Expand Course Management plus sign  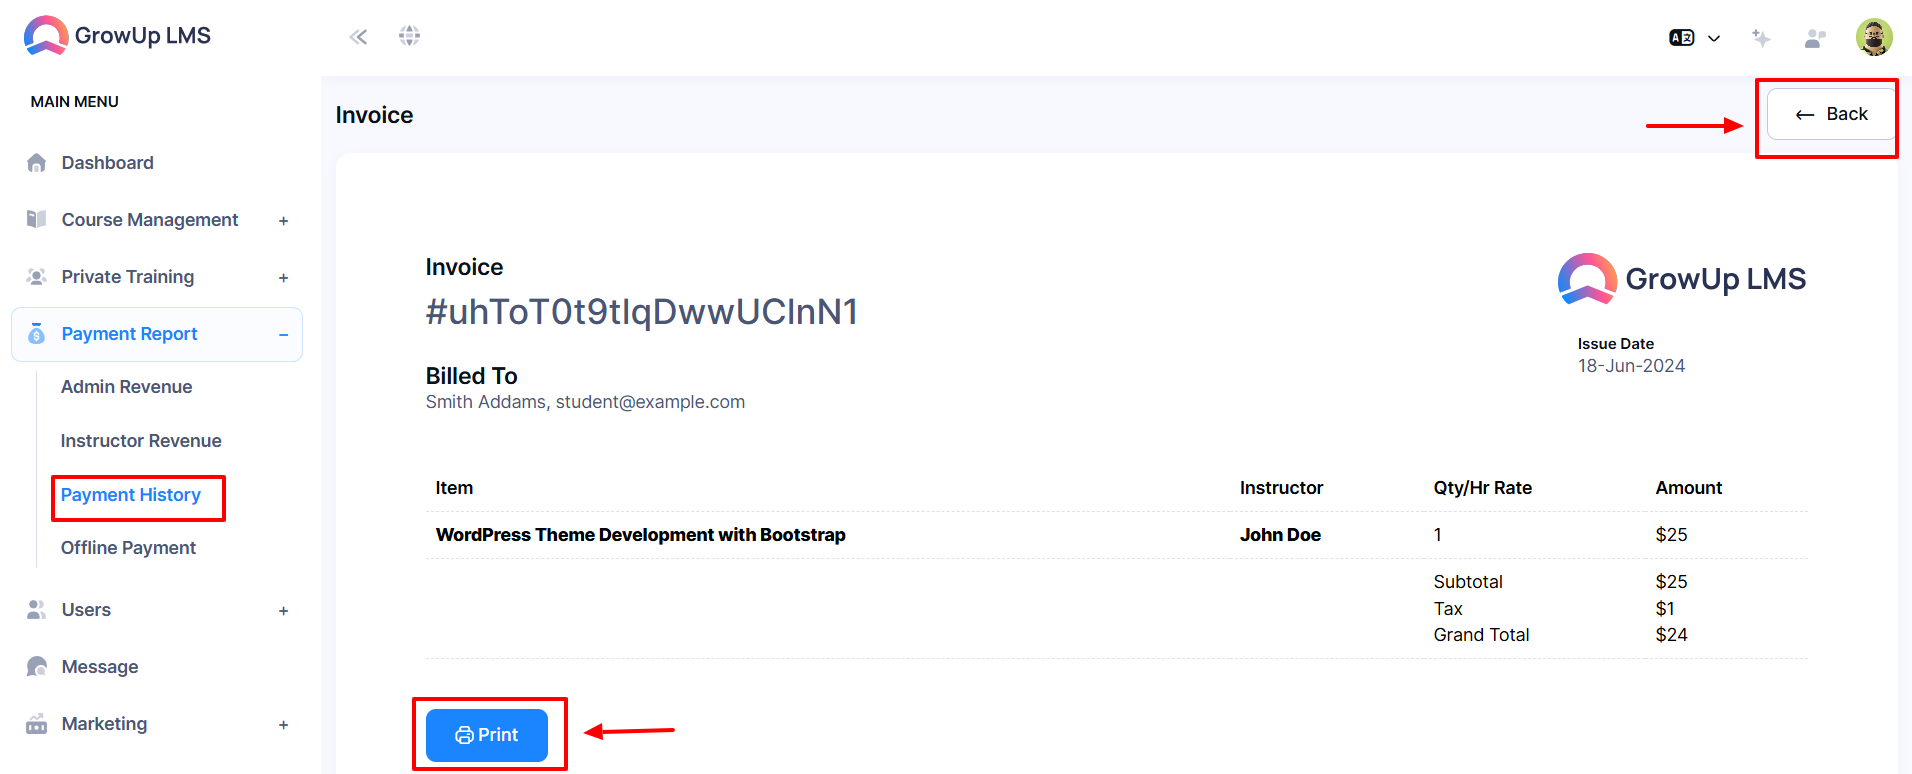pos(283,221)
